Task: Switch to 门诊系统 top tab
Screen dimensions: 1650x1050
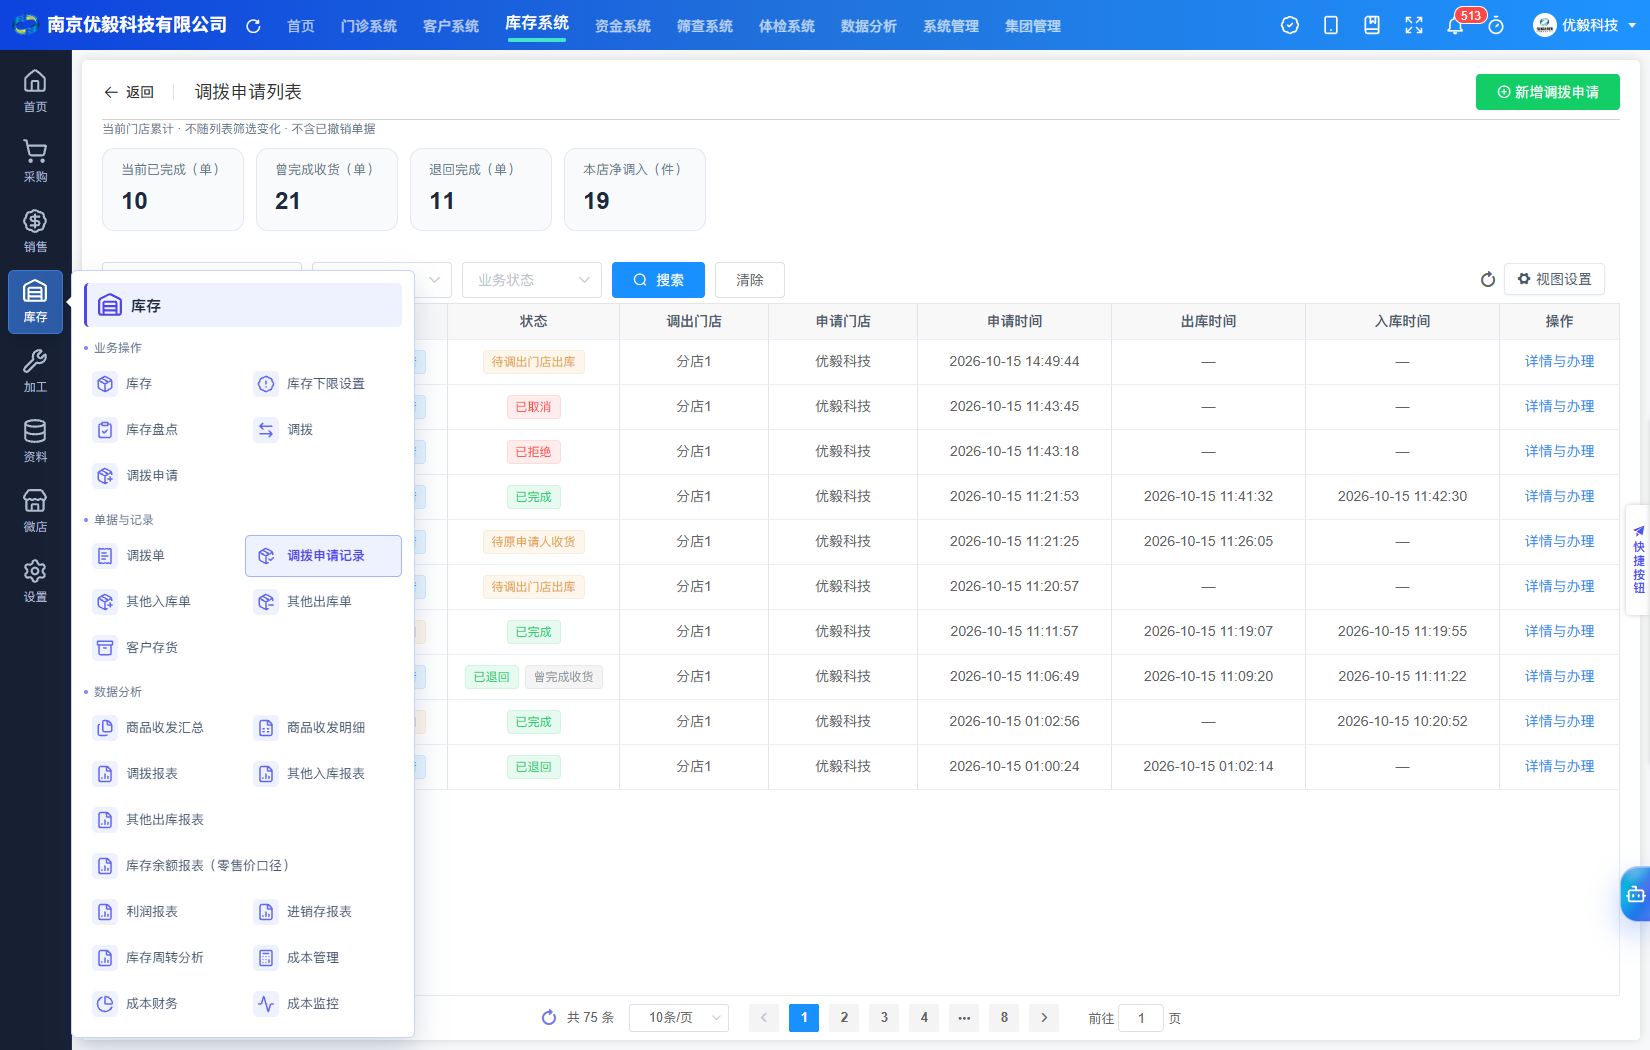Action: click(369, 26)
